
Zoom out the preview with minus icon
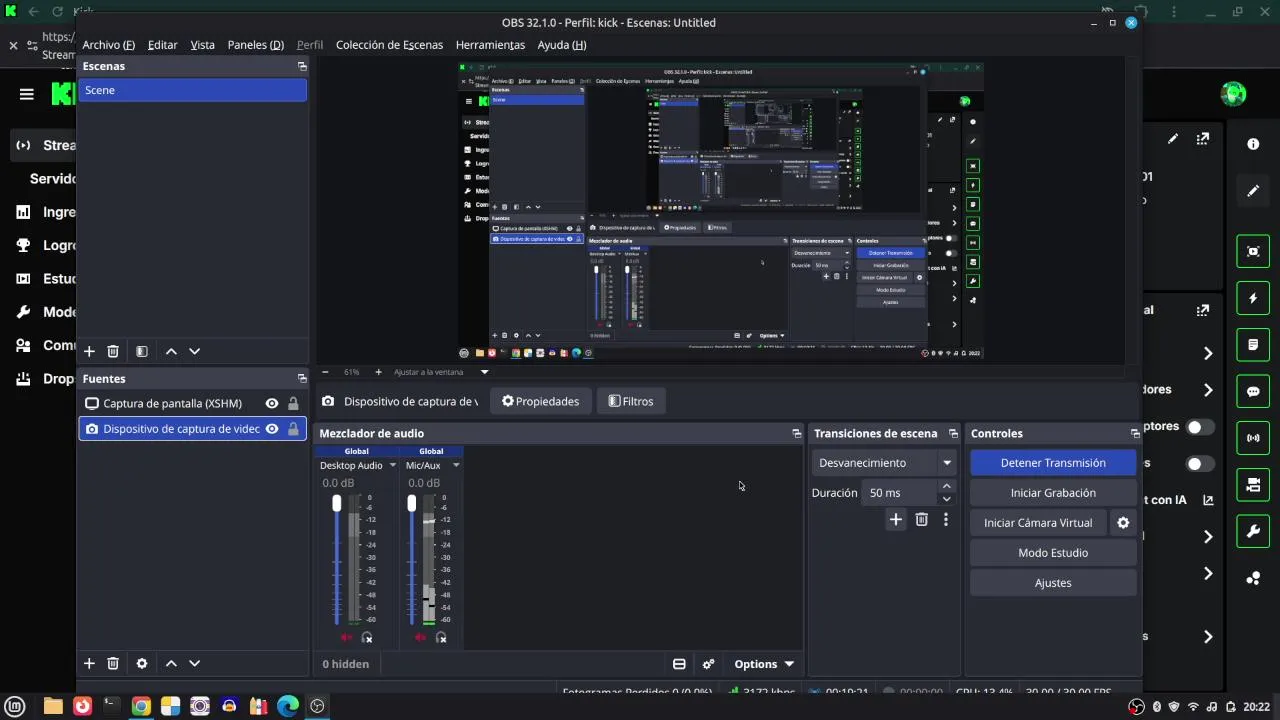pos(325,372)
